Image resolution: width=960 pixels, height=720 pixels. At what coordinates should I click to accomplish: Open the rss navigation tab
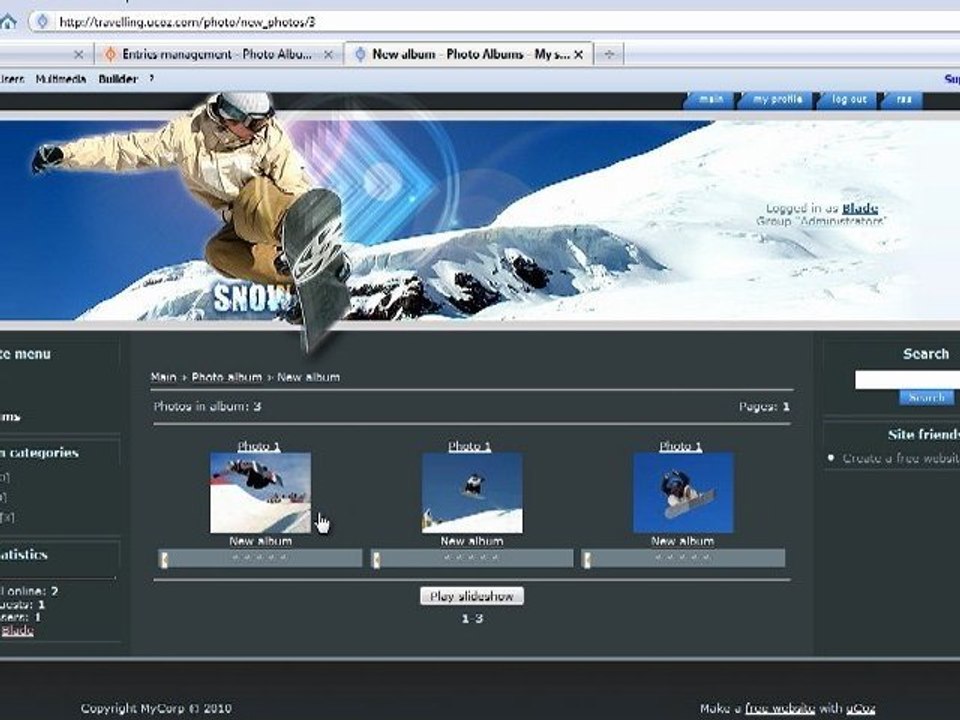[x=904, y=100]
